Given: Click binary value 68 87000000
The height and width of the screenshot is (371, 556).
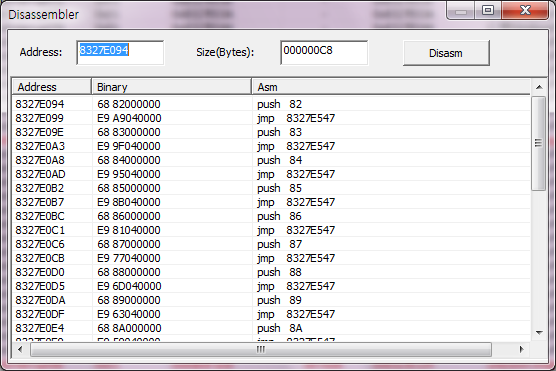Looking at the screenshot, I should pos(129,244).
